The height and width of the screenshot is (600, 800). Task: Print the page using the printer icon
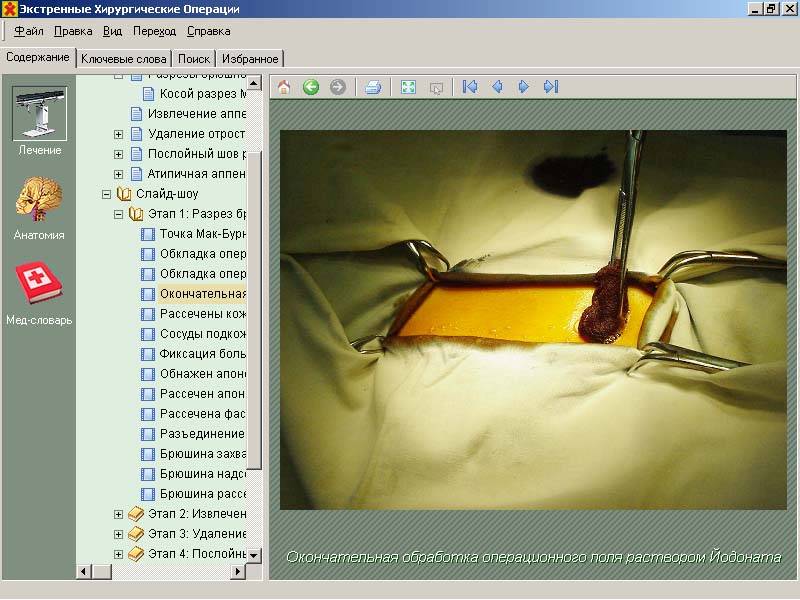click(x=373, y=87)
